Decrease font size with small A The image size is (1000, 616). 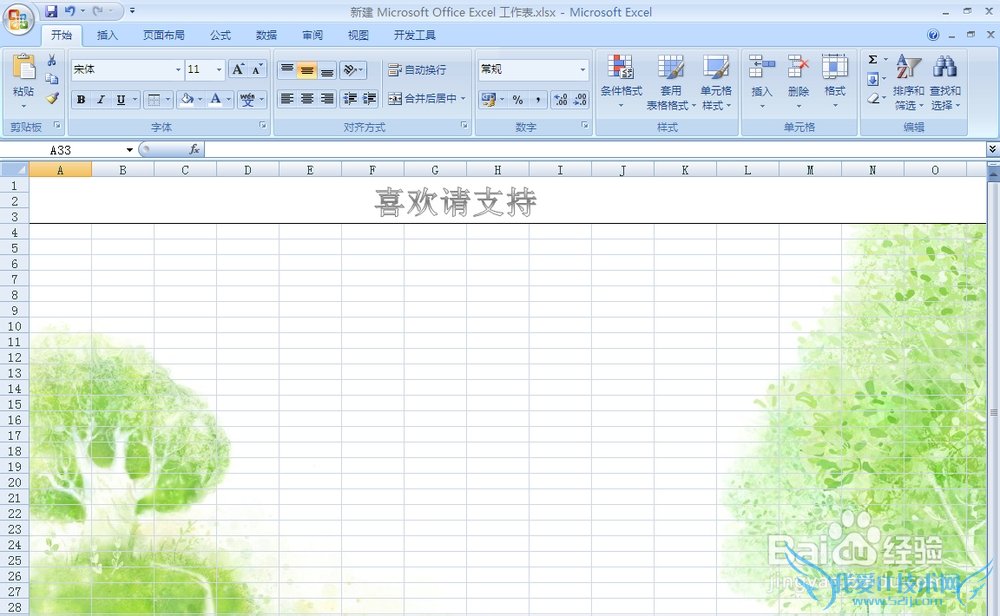point(256,69)
